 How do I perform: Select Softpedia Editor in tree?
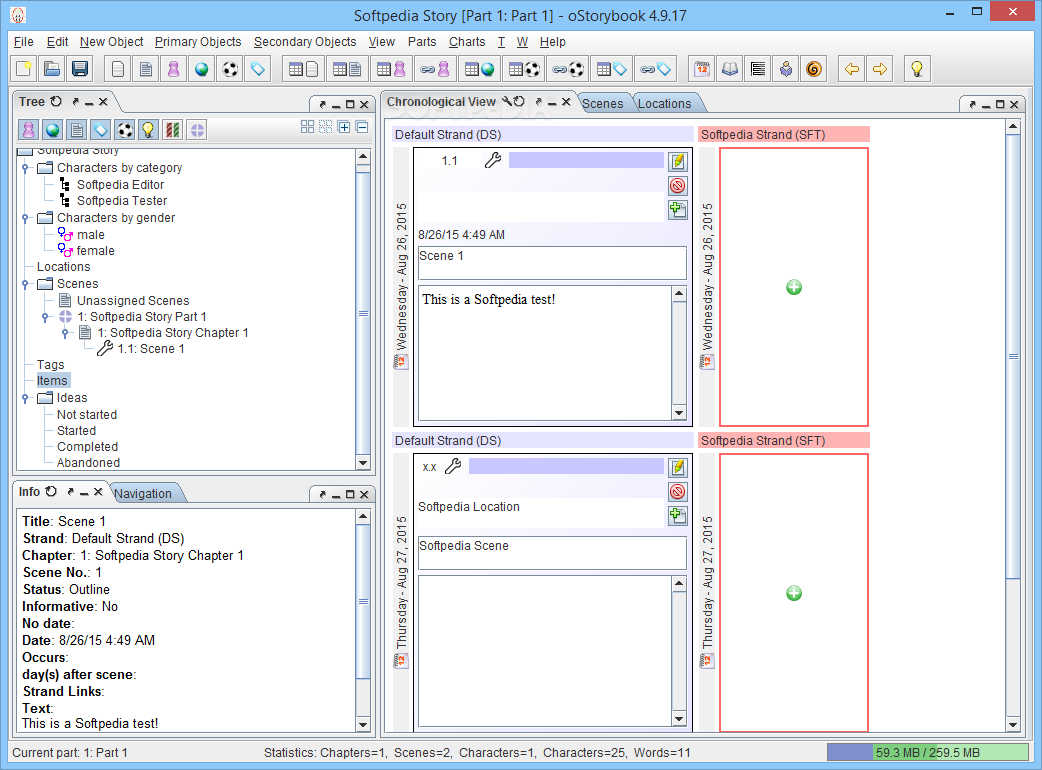click(120, 185)
